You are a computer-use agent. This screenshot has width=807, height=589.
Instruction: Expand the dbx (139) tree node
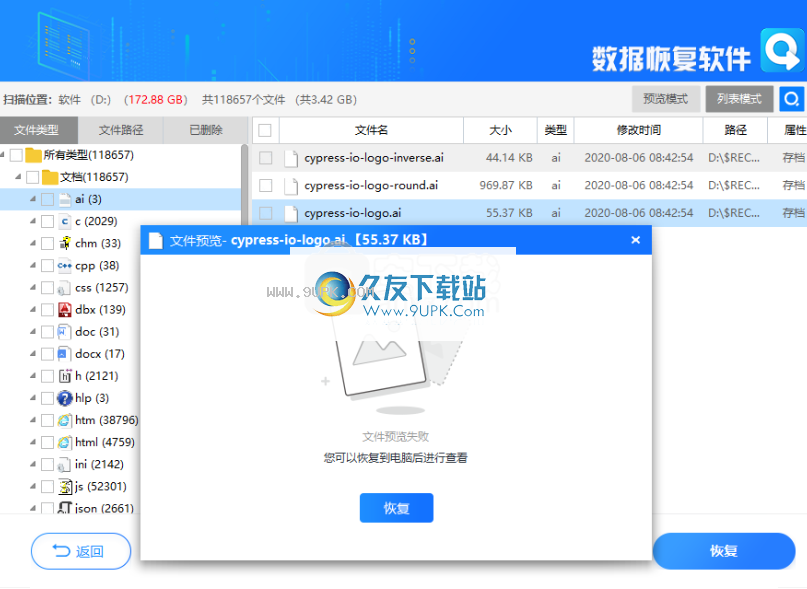point(33,309)
